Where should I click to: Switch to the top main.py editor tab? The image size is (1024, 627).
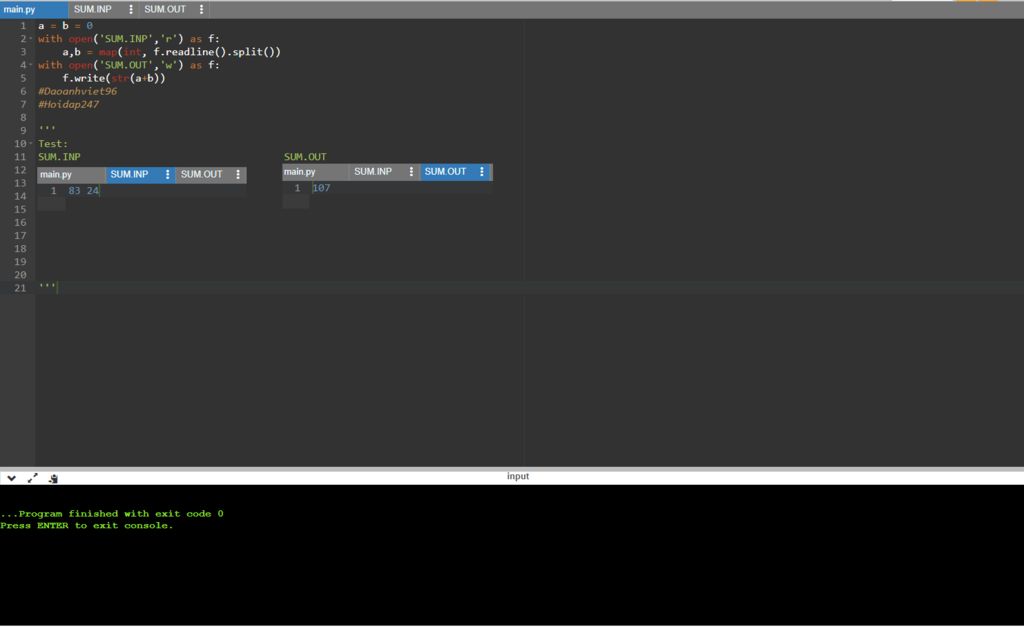33,9
